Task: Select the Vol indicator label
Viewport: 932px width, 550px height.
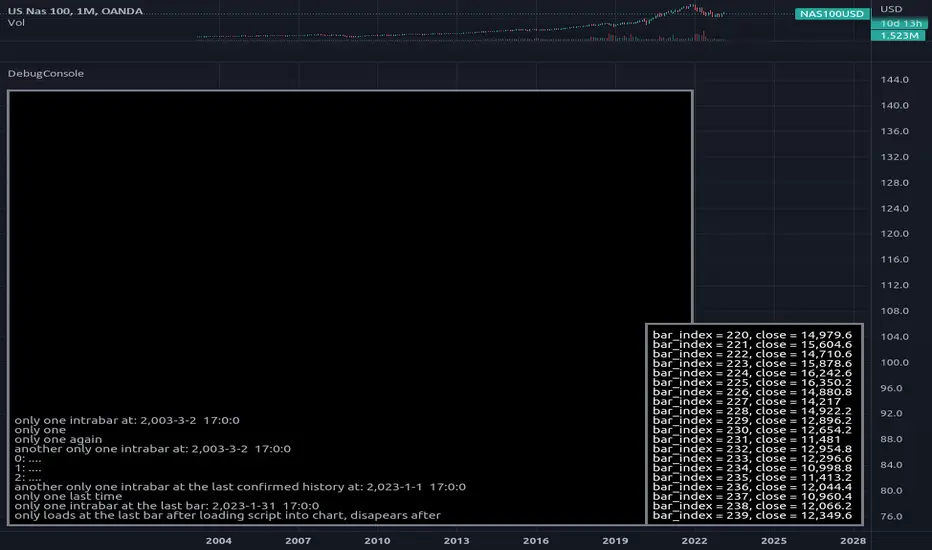Action: [x=15, y=24]
